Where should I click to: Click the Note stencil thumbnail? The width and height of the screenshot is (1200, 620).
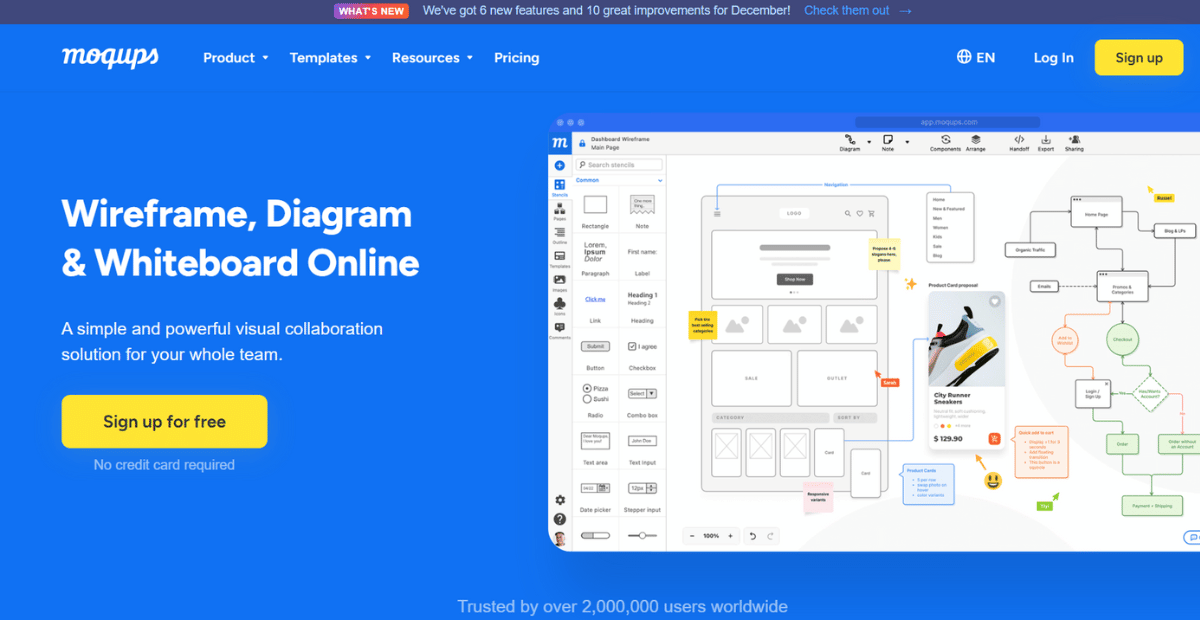[x=642, y=204]
